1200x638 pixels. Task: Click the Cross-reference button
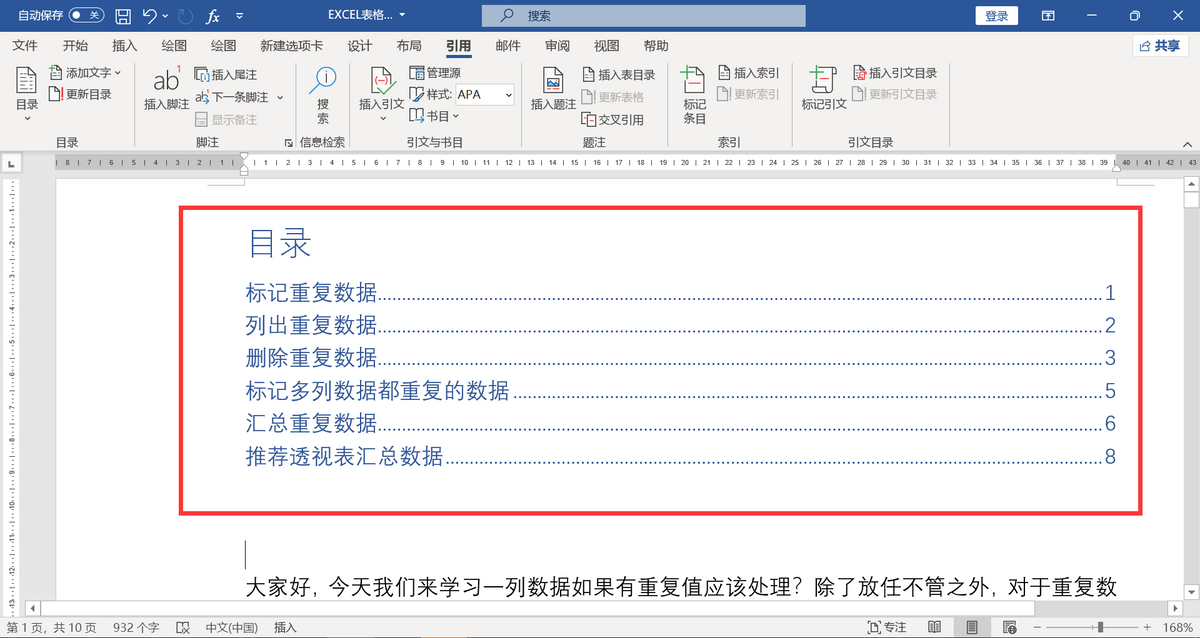(613, 120)
